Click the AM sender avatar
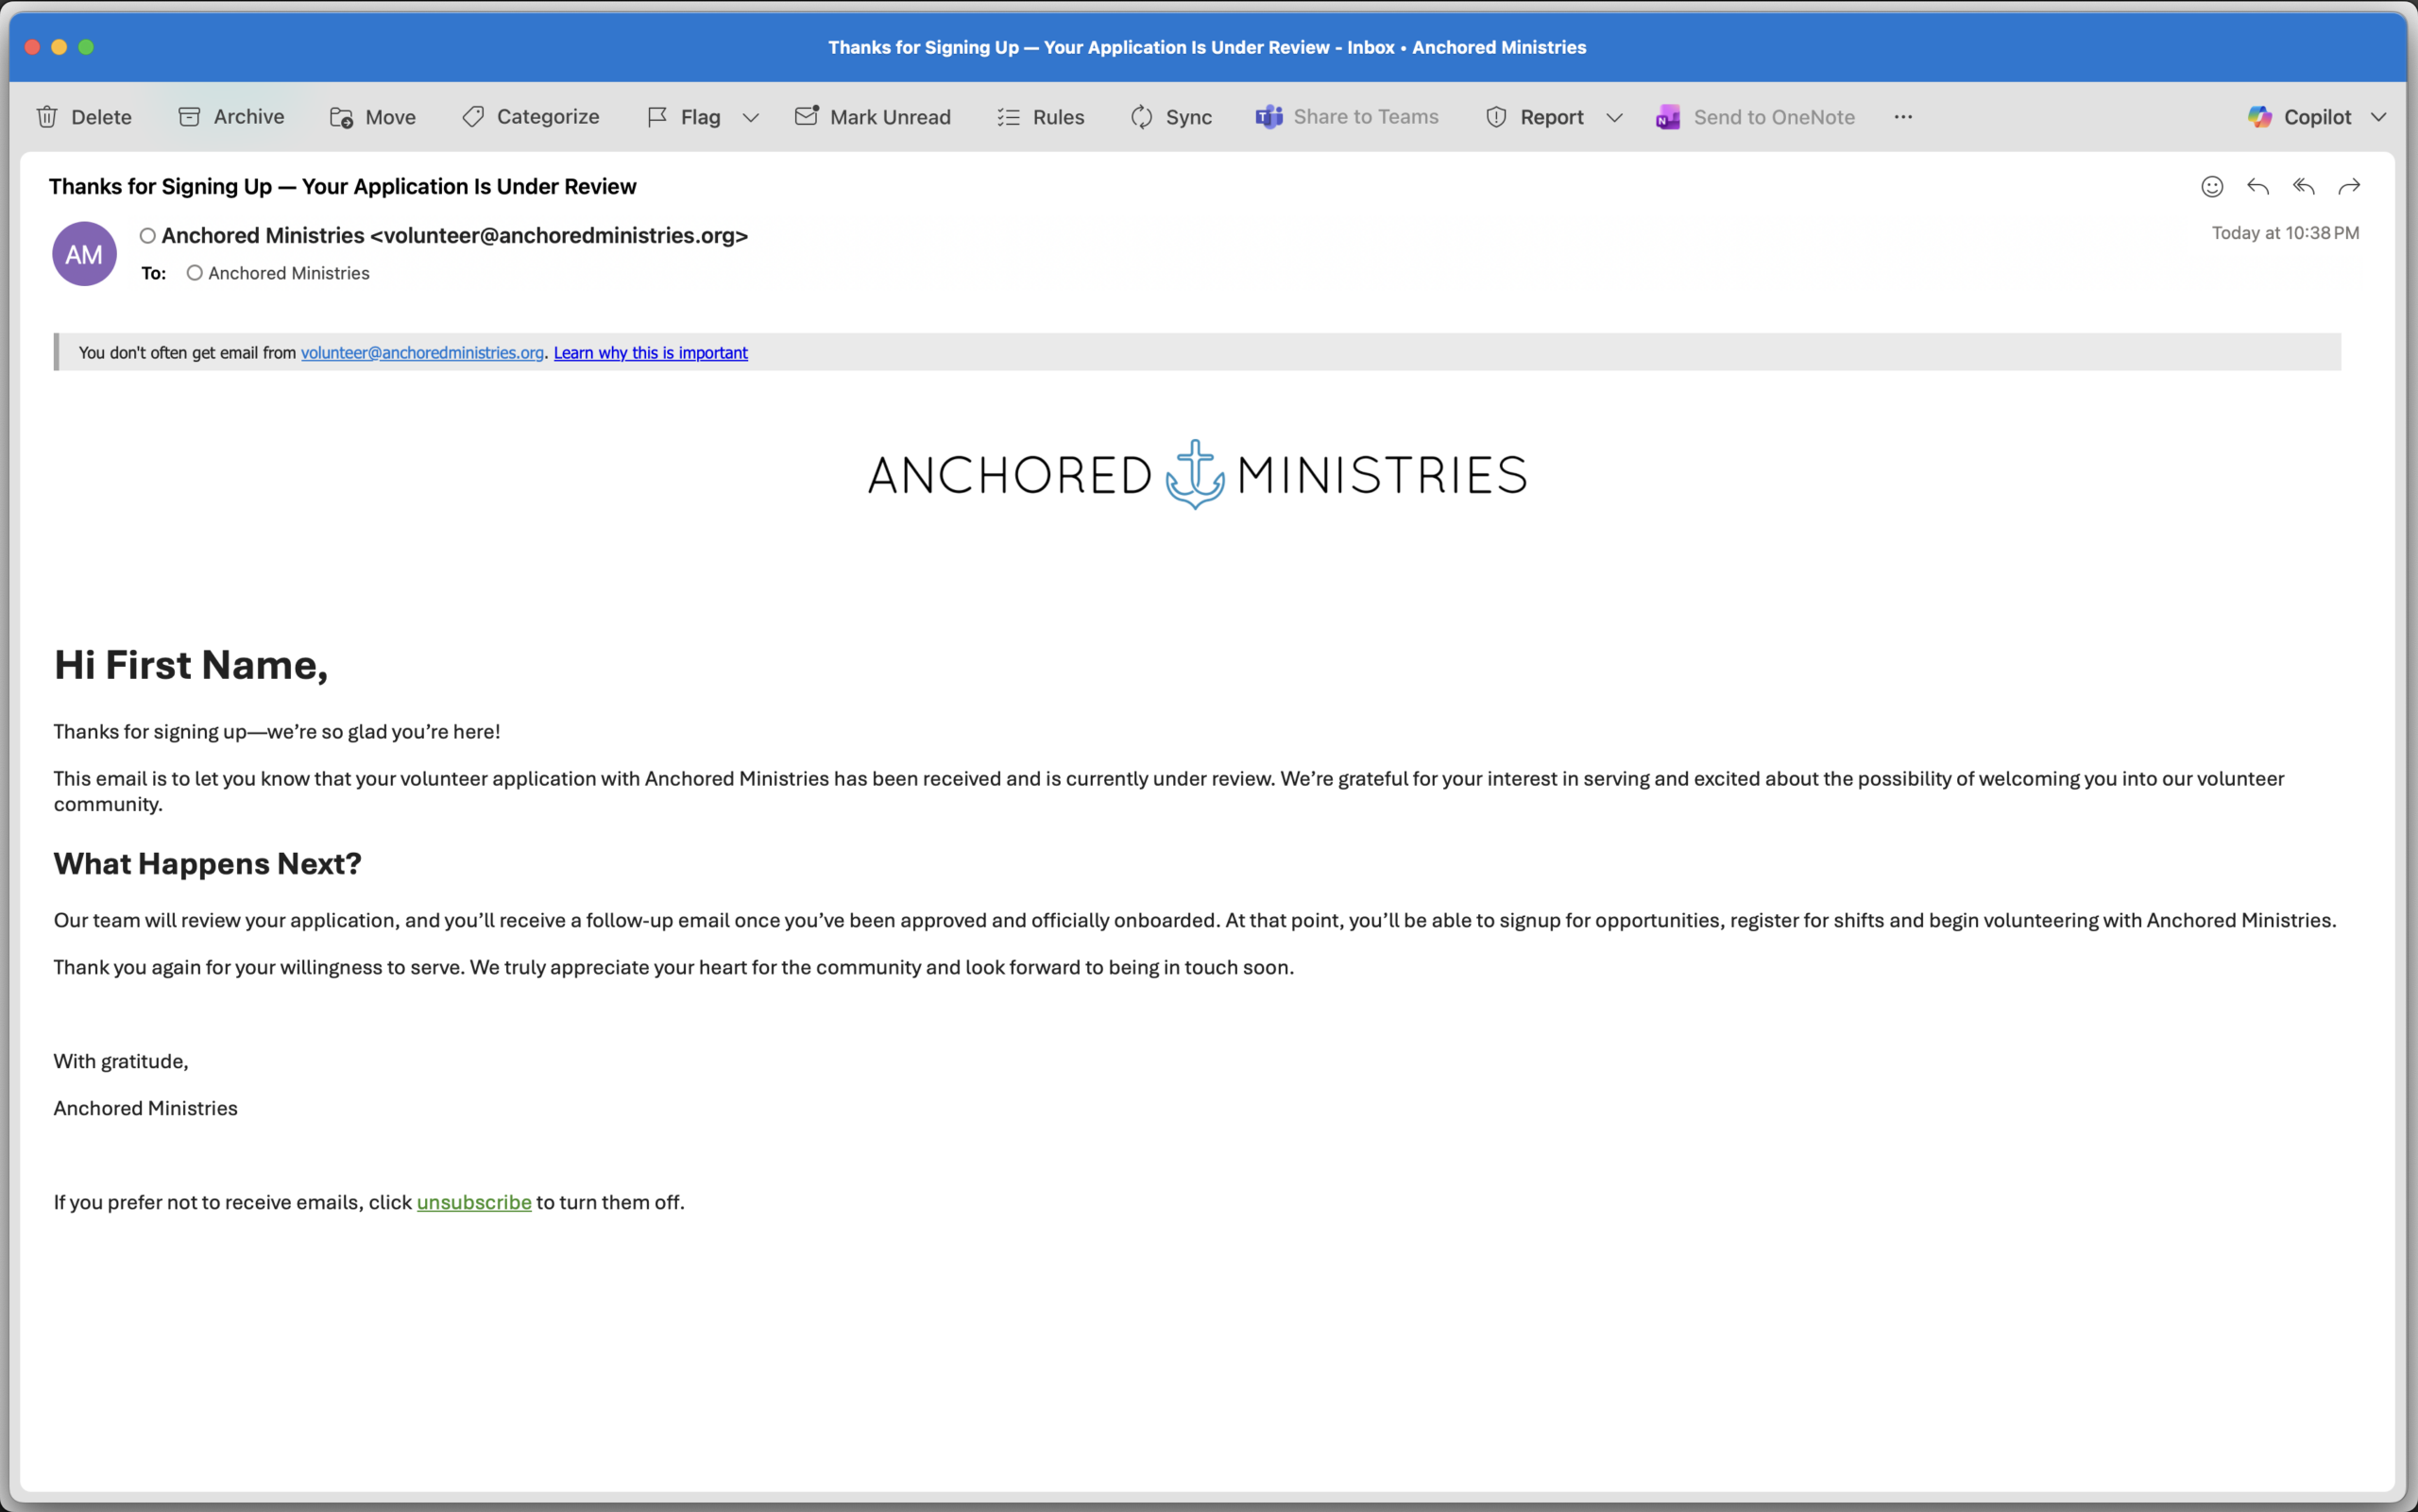 [84, 254]
